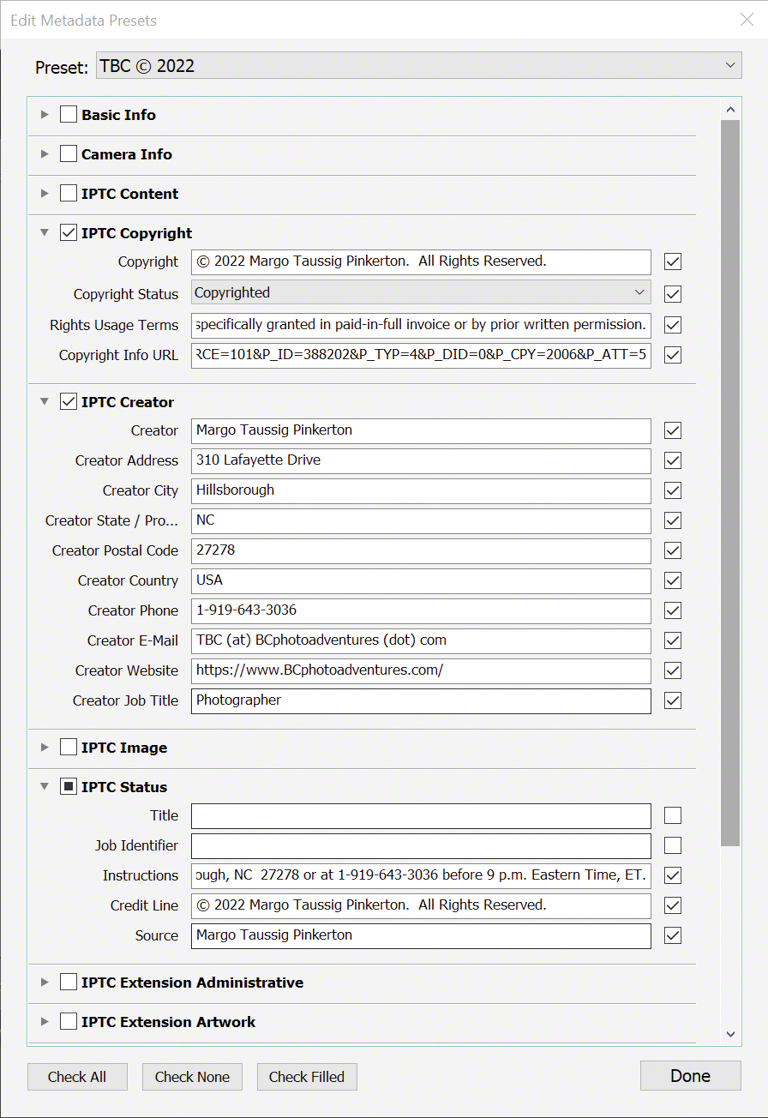Viewport: 768px width, 1118px height.
Task: Check IPTC Extension Artwork section checkbox
Action: [68, 1021]
